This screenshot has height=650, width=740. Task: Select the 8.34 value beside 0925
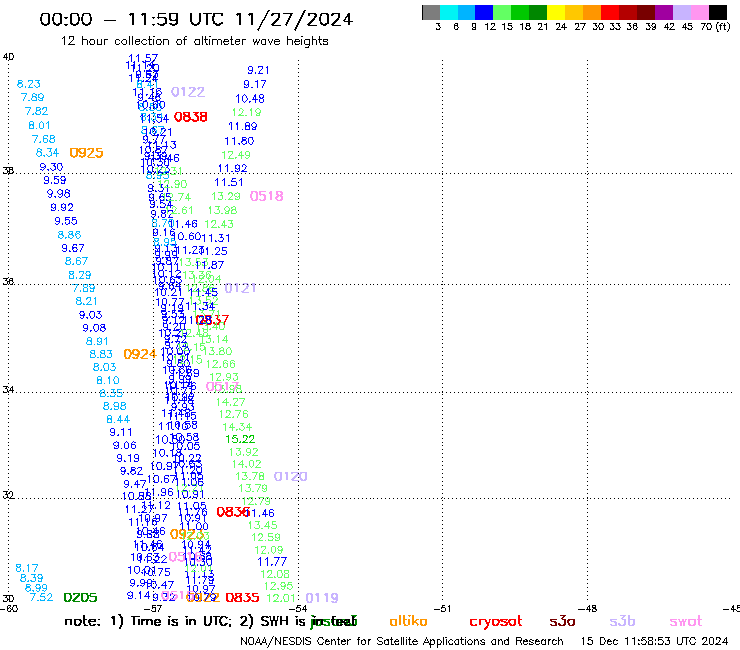coord(47,153)
